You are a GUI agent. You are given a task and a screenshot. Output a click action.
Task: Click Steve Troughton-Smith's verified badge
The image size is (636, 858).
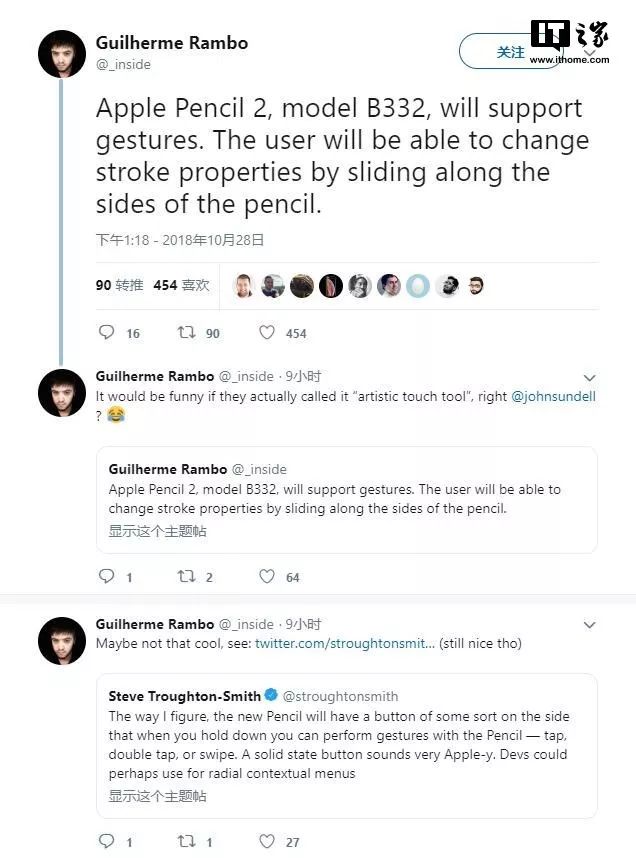269,695
